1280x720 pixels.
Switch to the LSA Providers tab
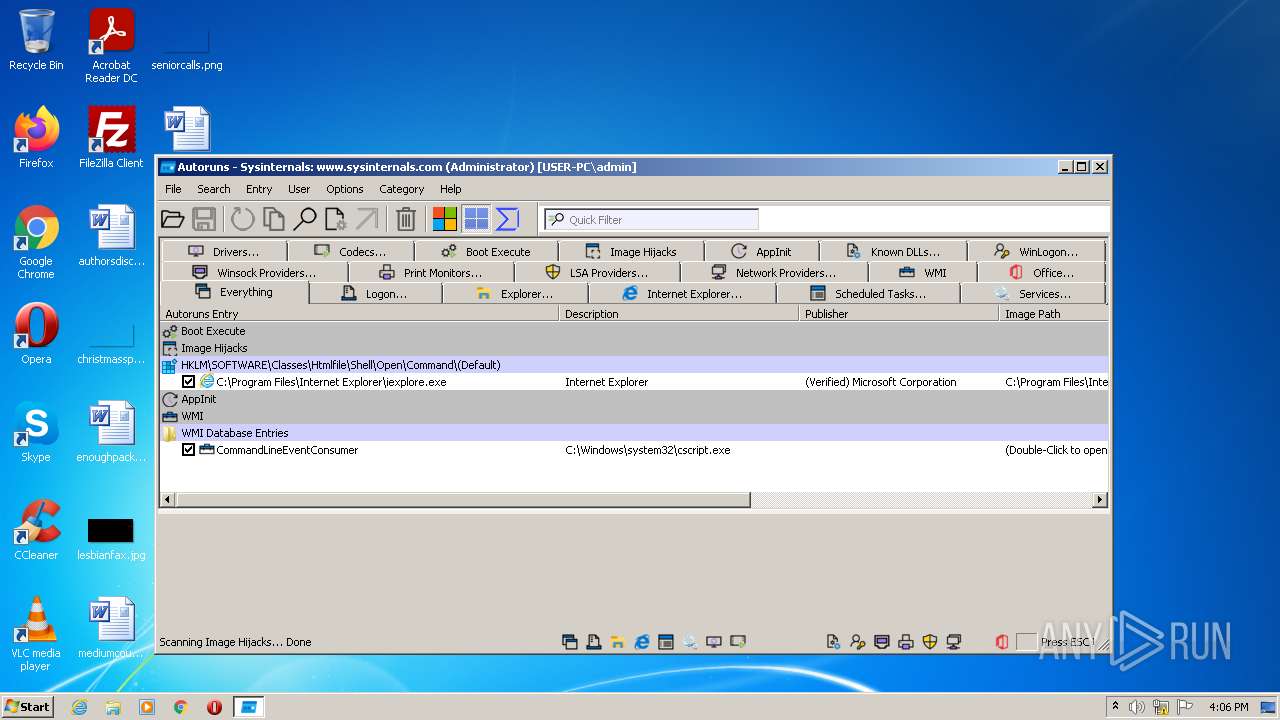click(x=597, y=273)
